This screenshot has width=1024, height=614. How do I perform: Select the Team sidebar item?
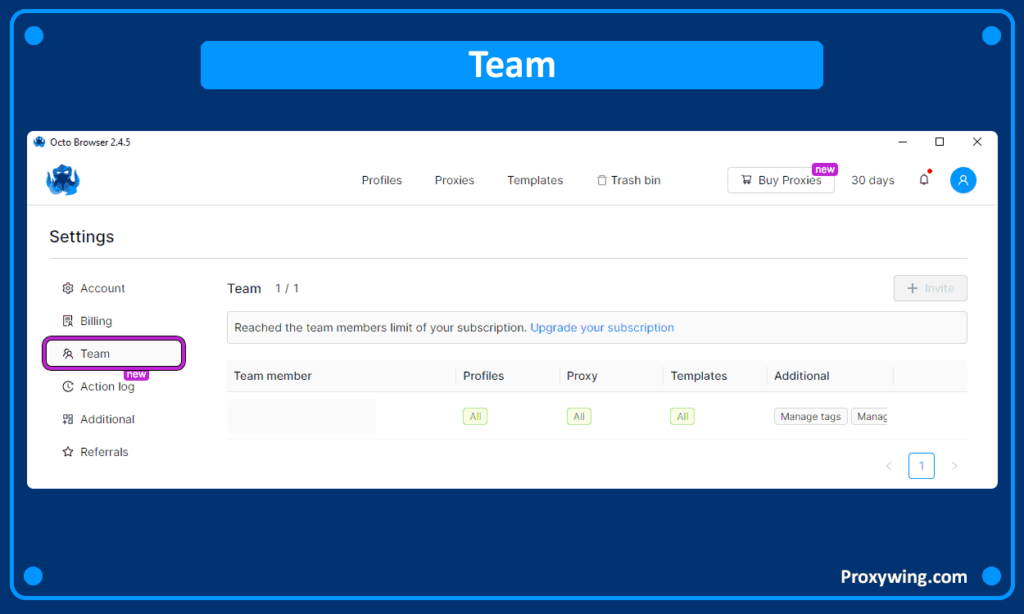[95, 354]
